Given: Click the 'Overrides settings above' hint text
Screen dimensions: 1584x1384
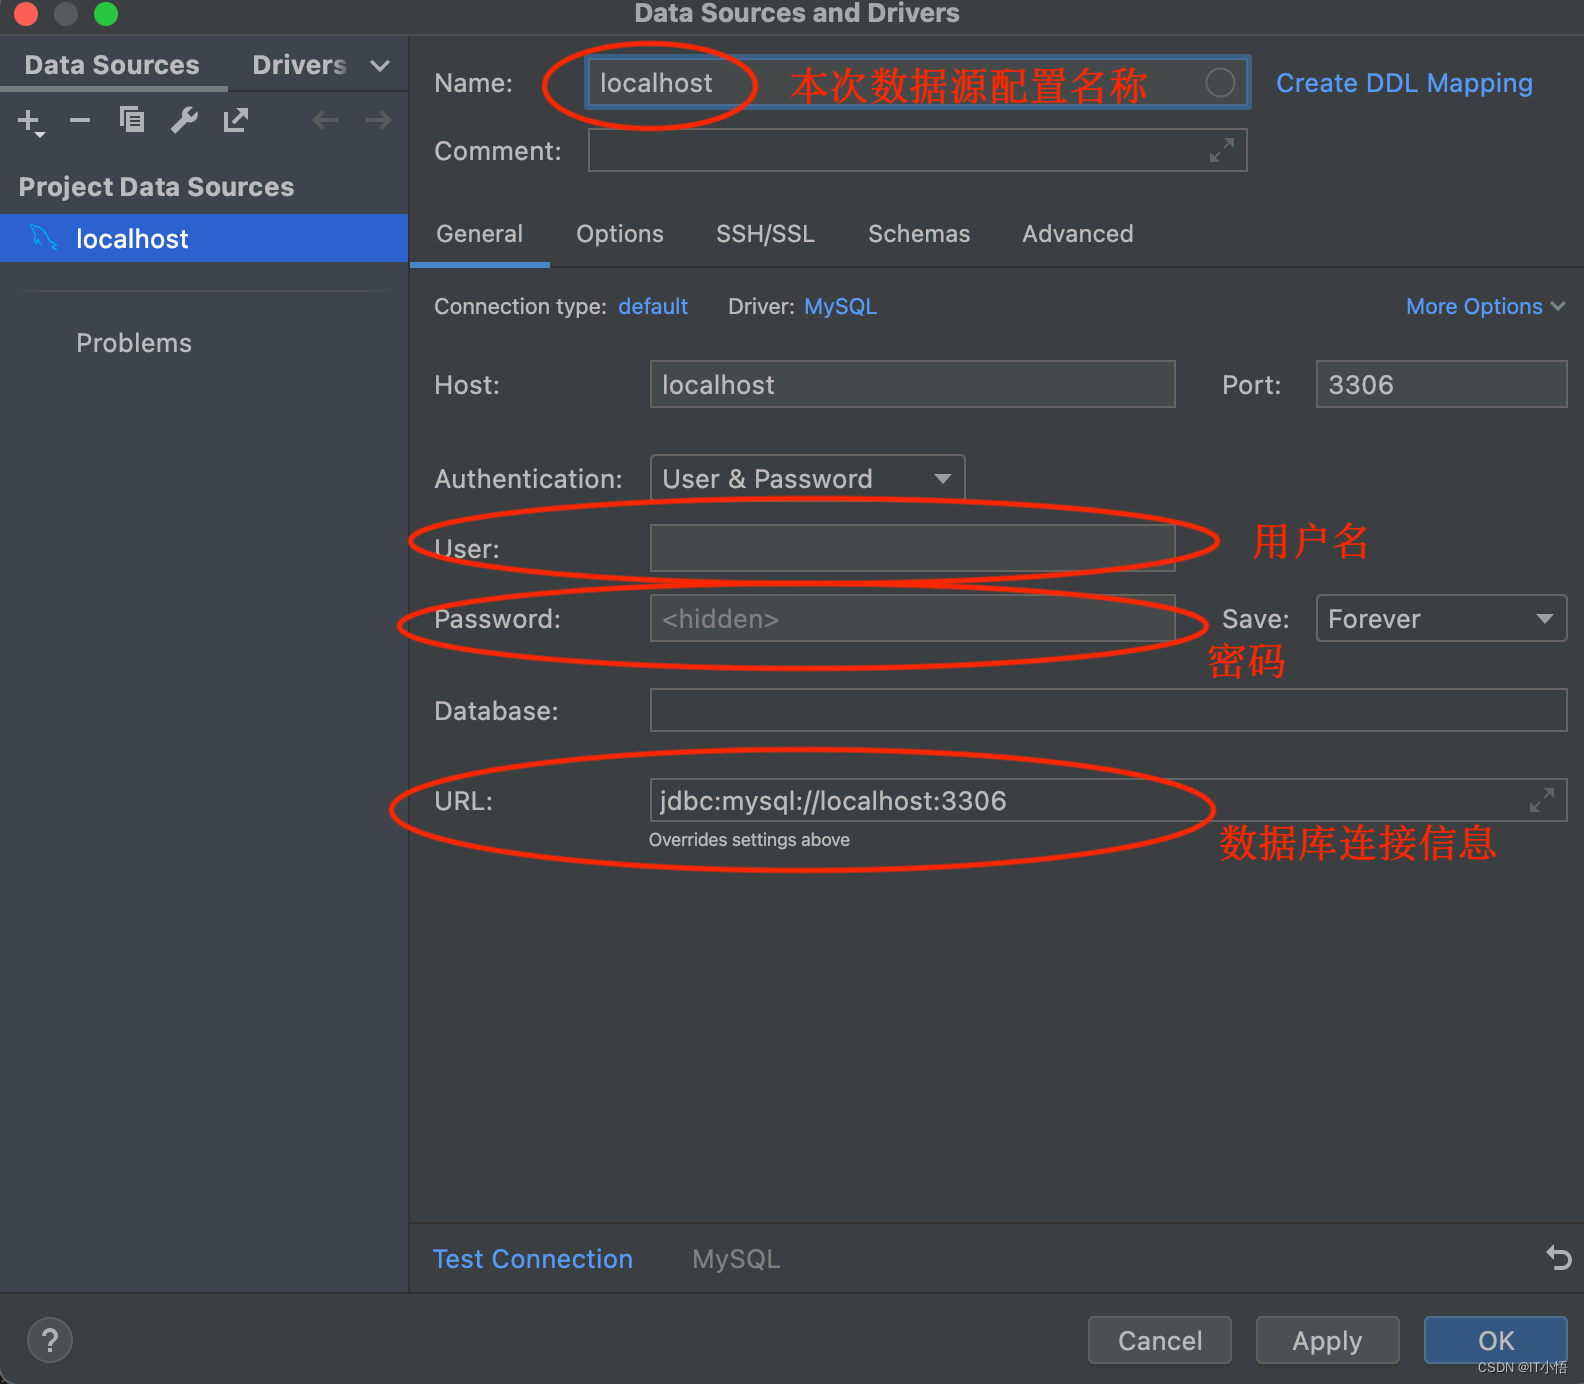Looking at the screenshot, I should click(749, 840).
